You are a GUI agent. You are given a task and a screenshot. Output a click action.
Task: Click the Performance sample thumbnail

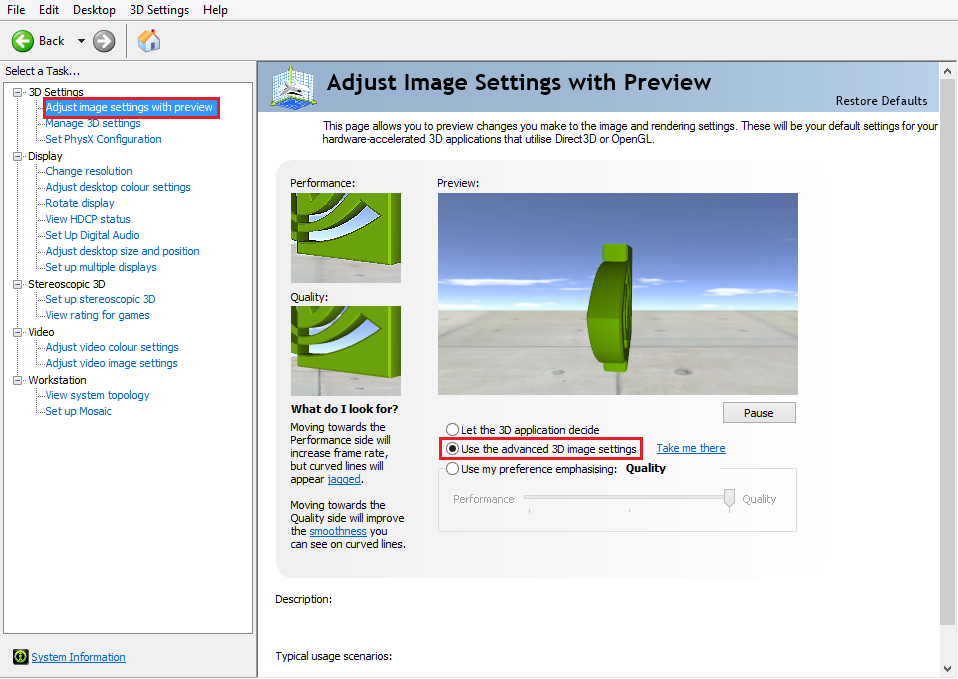(x=346, y=238)
